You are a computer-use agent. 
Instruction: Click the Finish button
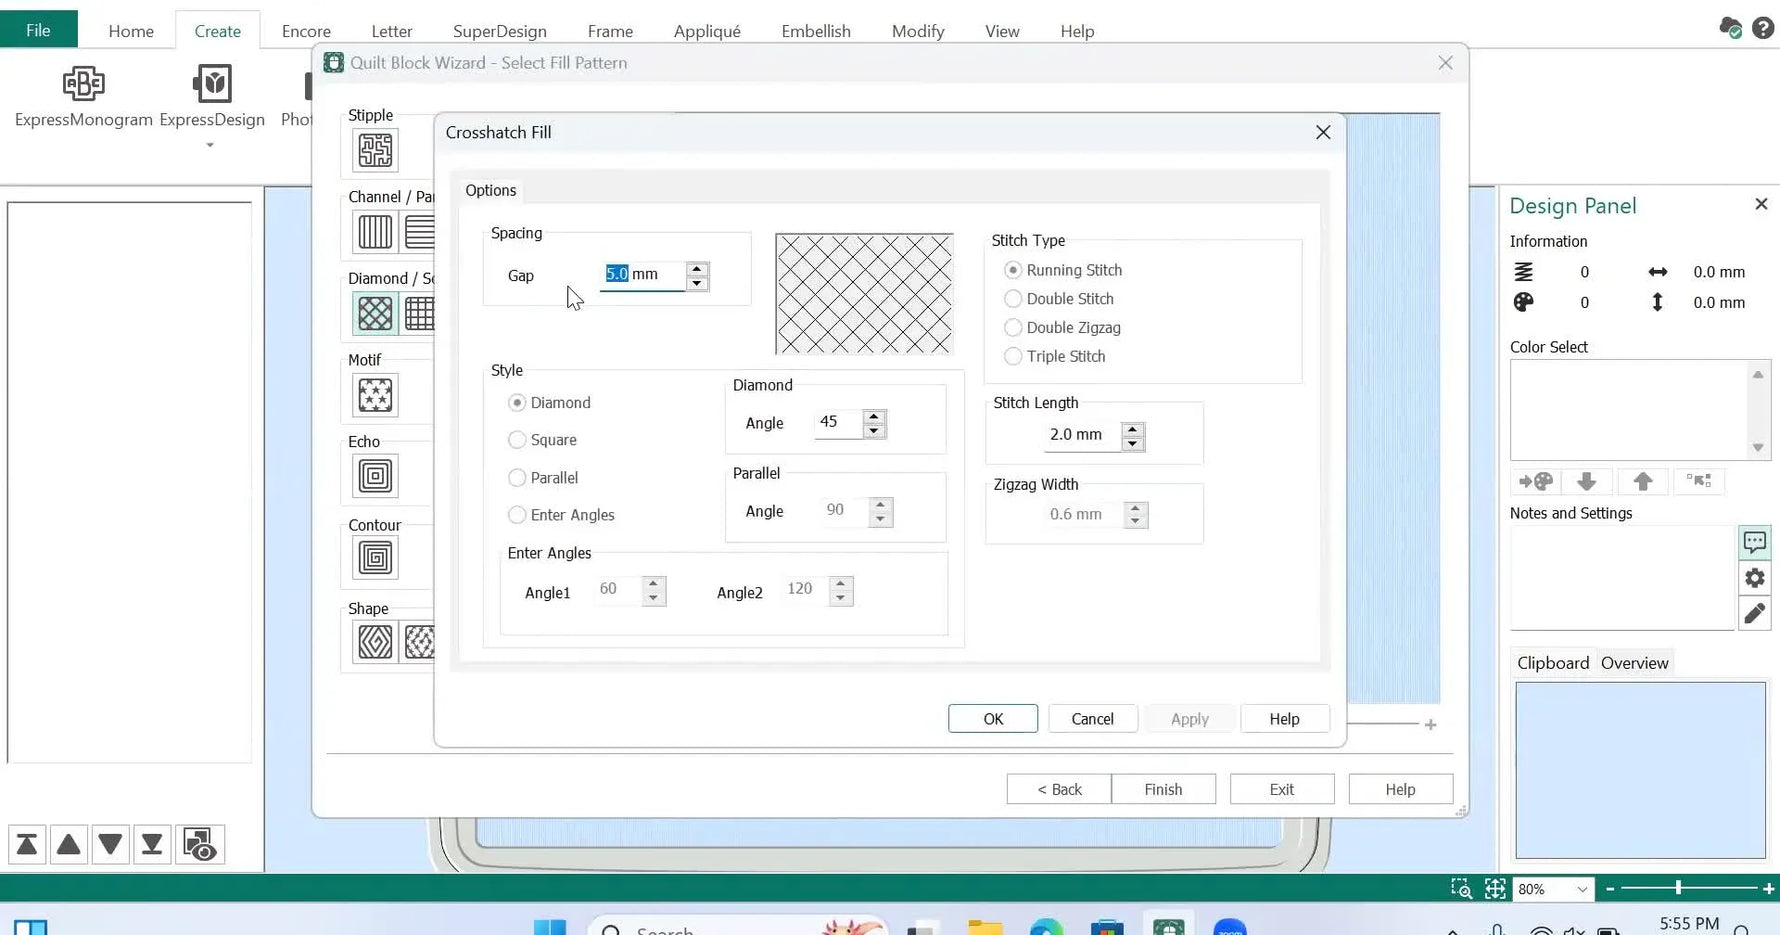[1163, 789]
